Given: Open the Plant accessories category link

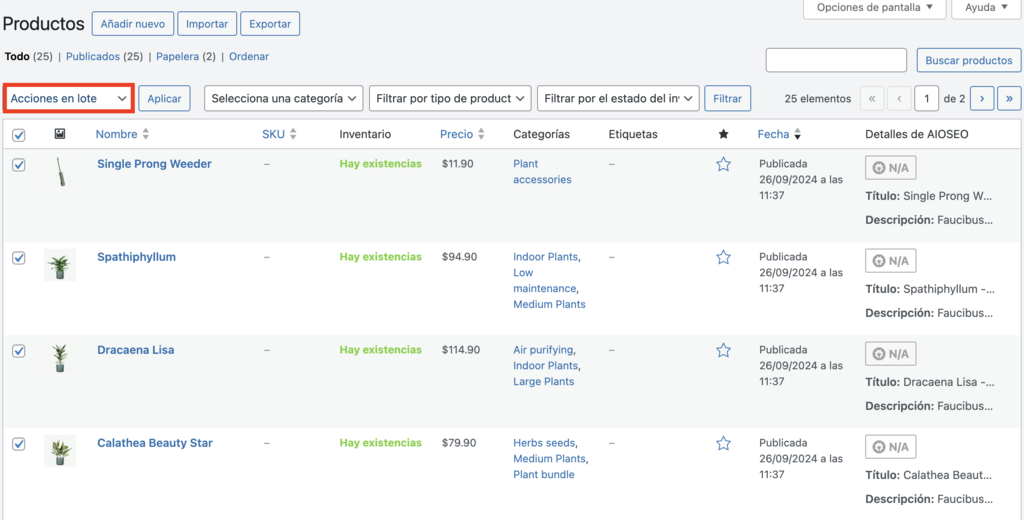Looking at the screenshot, I should pyautogui.click(x=542, y=172).
